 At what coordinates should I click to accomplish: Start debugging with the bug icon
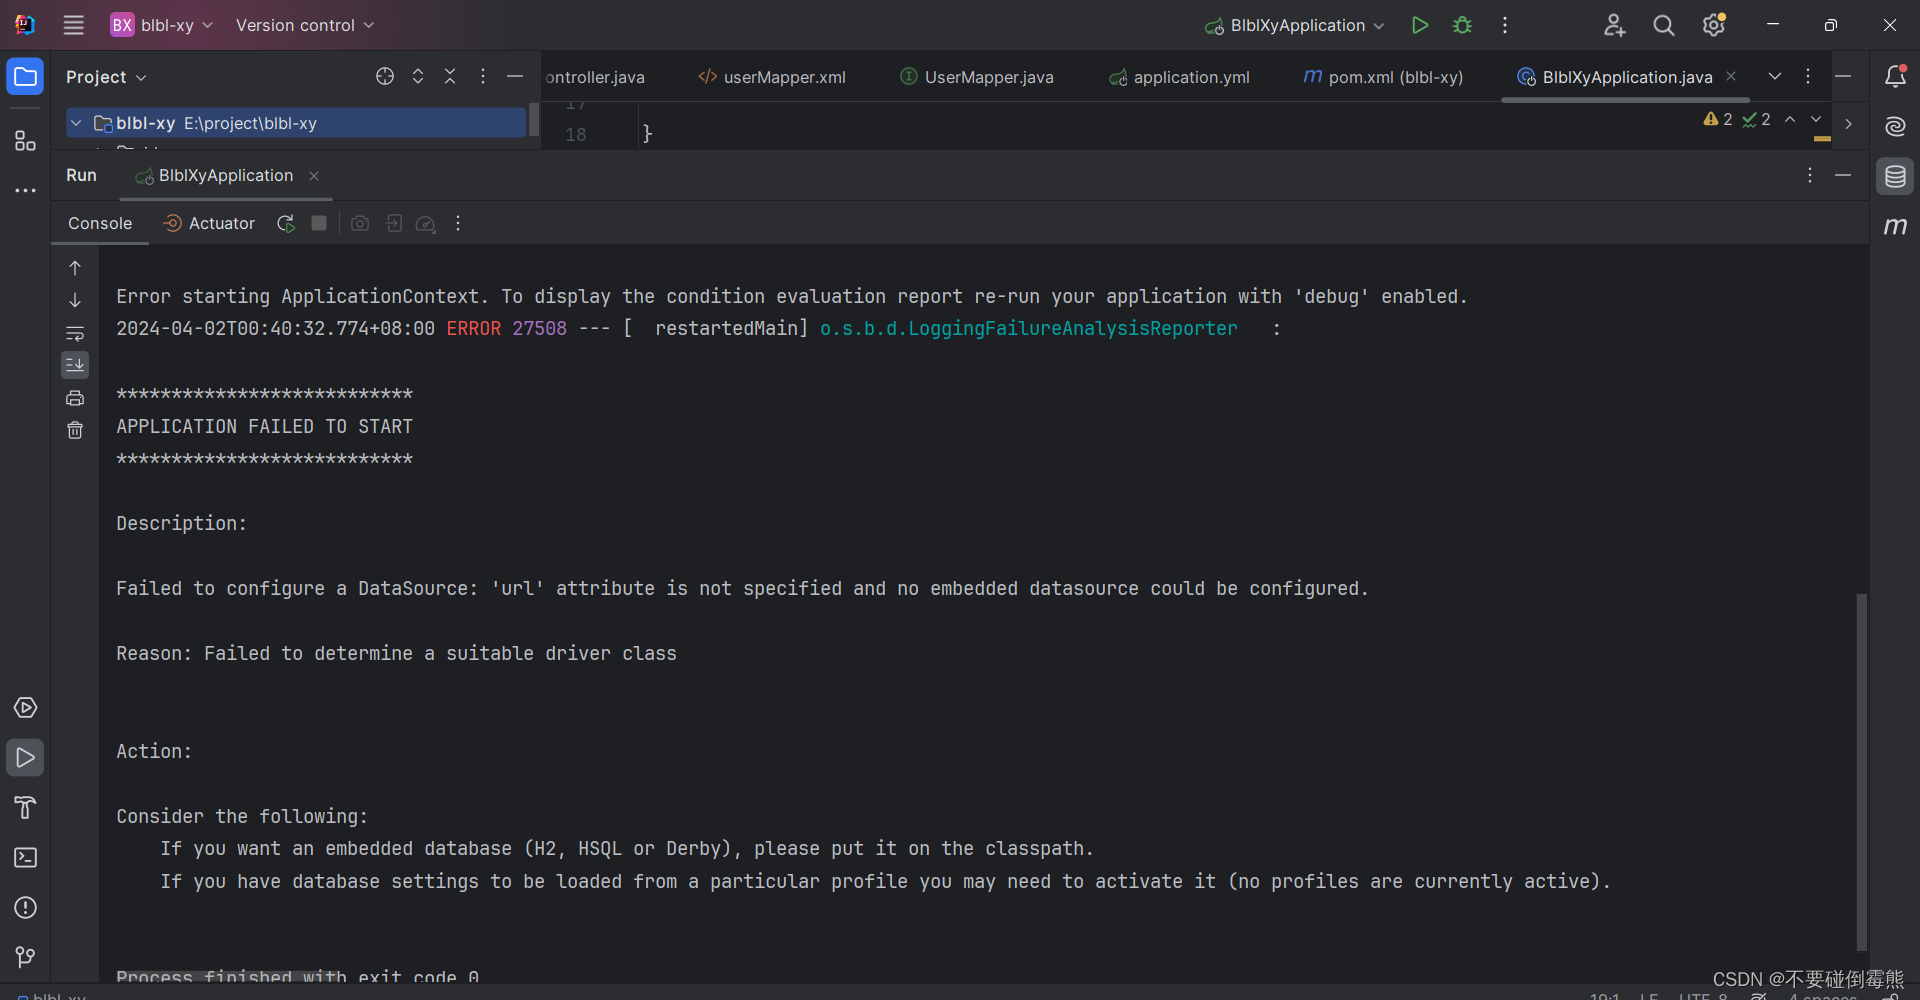tap(1462, 25)
